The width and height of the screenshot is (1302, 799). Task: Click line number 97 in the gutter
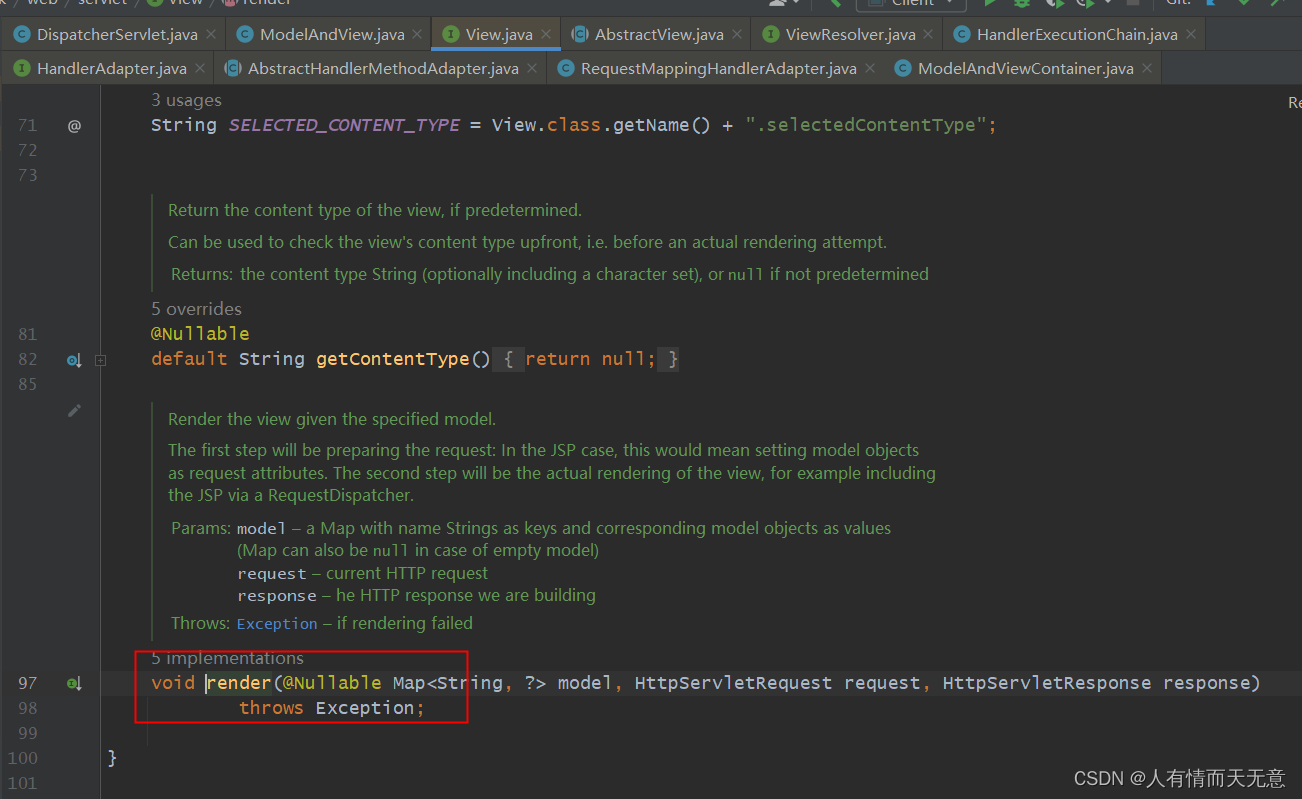pyautogui.click(x=27, y=683)
